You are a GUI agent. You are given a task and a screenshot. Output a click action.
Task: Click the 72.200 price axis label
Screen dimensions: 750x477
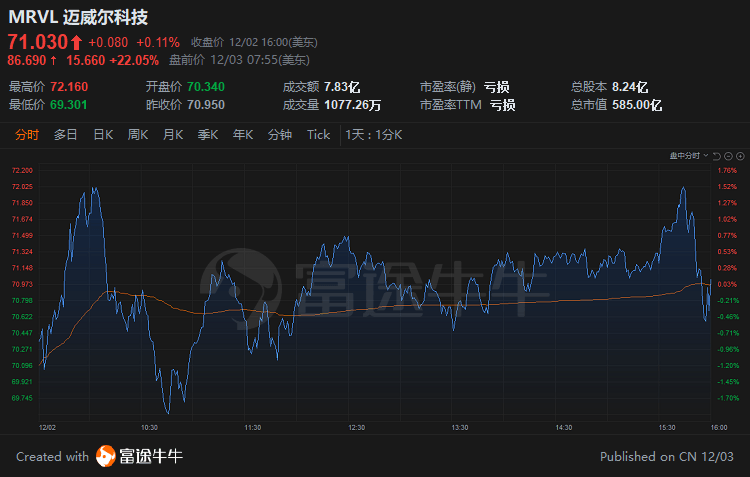[22, 170]
